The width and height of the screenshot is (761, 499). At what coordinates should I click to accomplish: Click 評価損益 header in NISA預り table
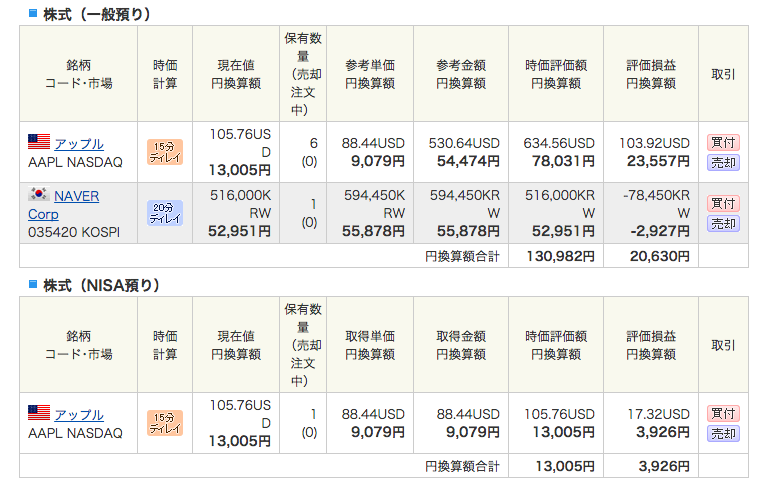pos(651,345)
